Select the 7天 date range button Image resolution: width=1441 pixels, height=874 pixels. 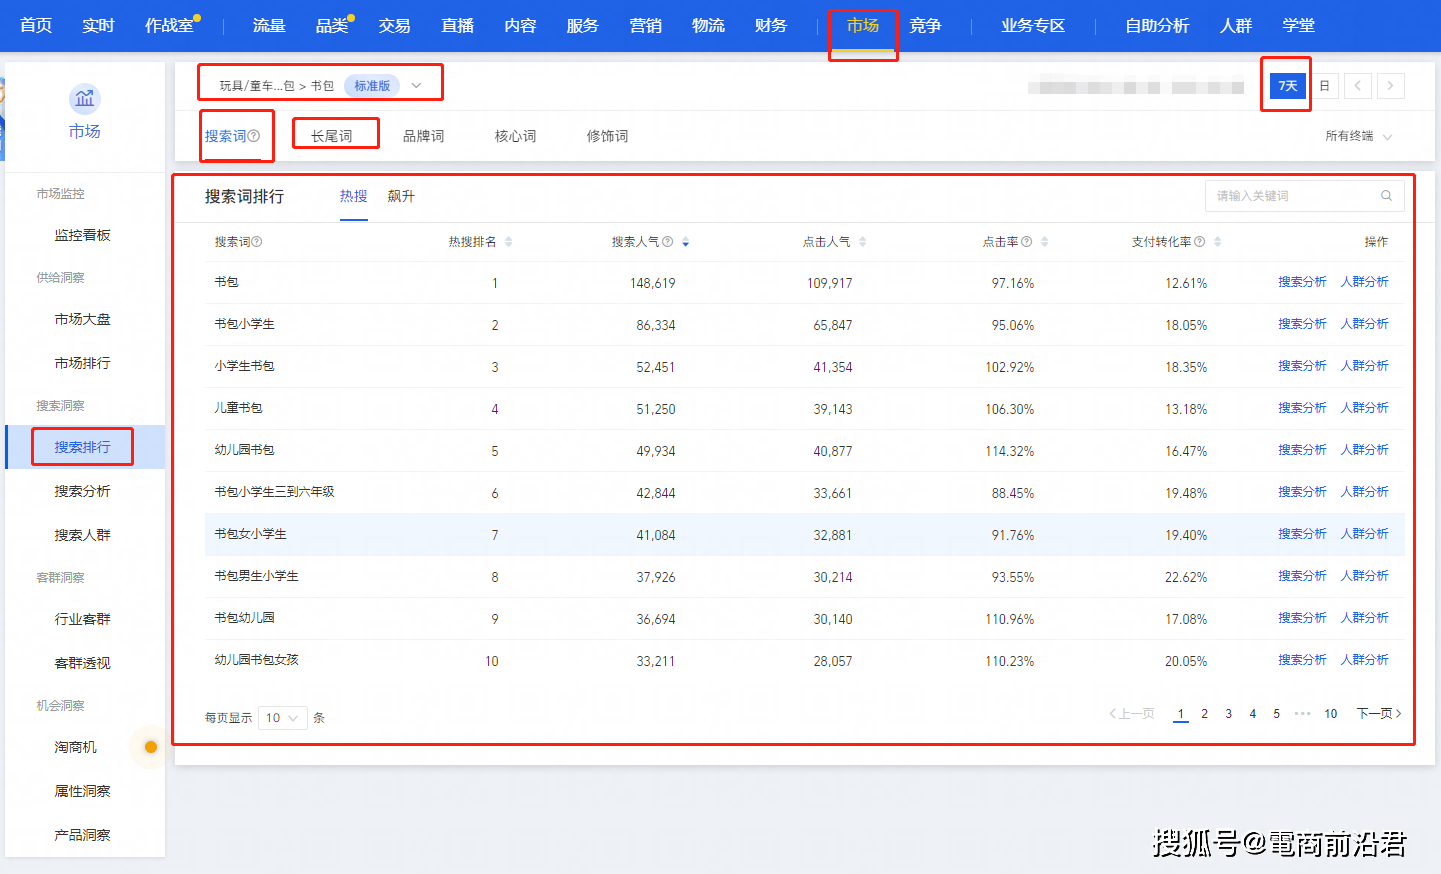coord(1288,86)
